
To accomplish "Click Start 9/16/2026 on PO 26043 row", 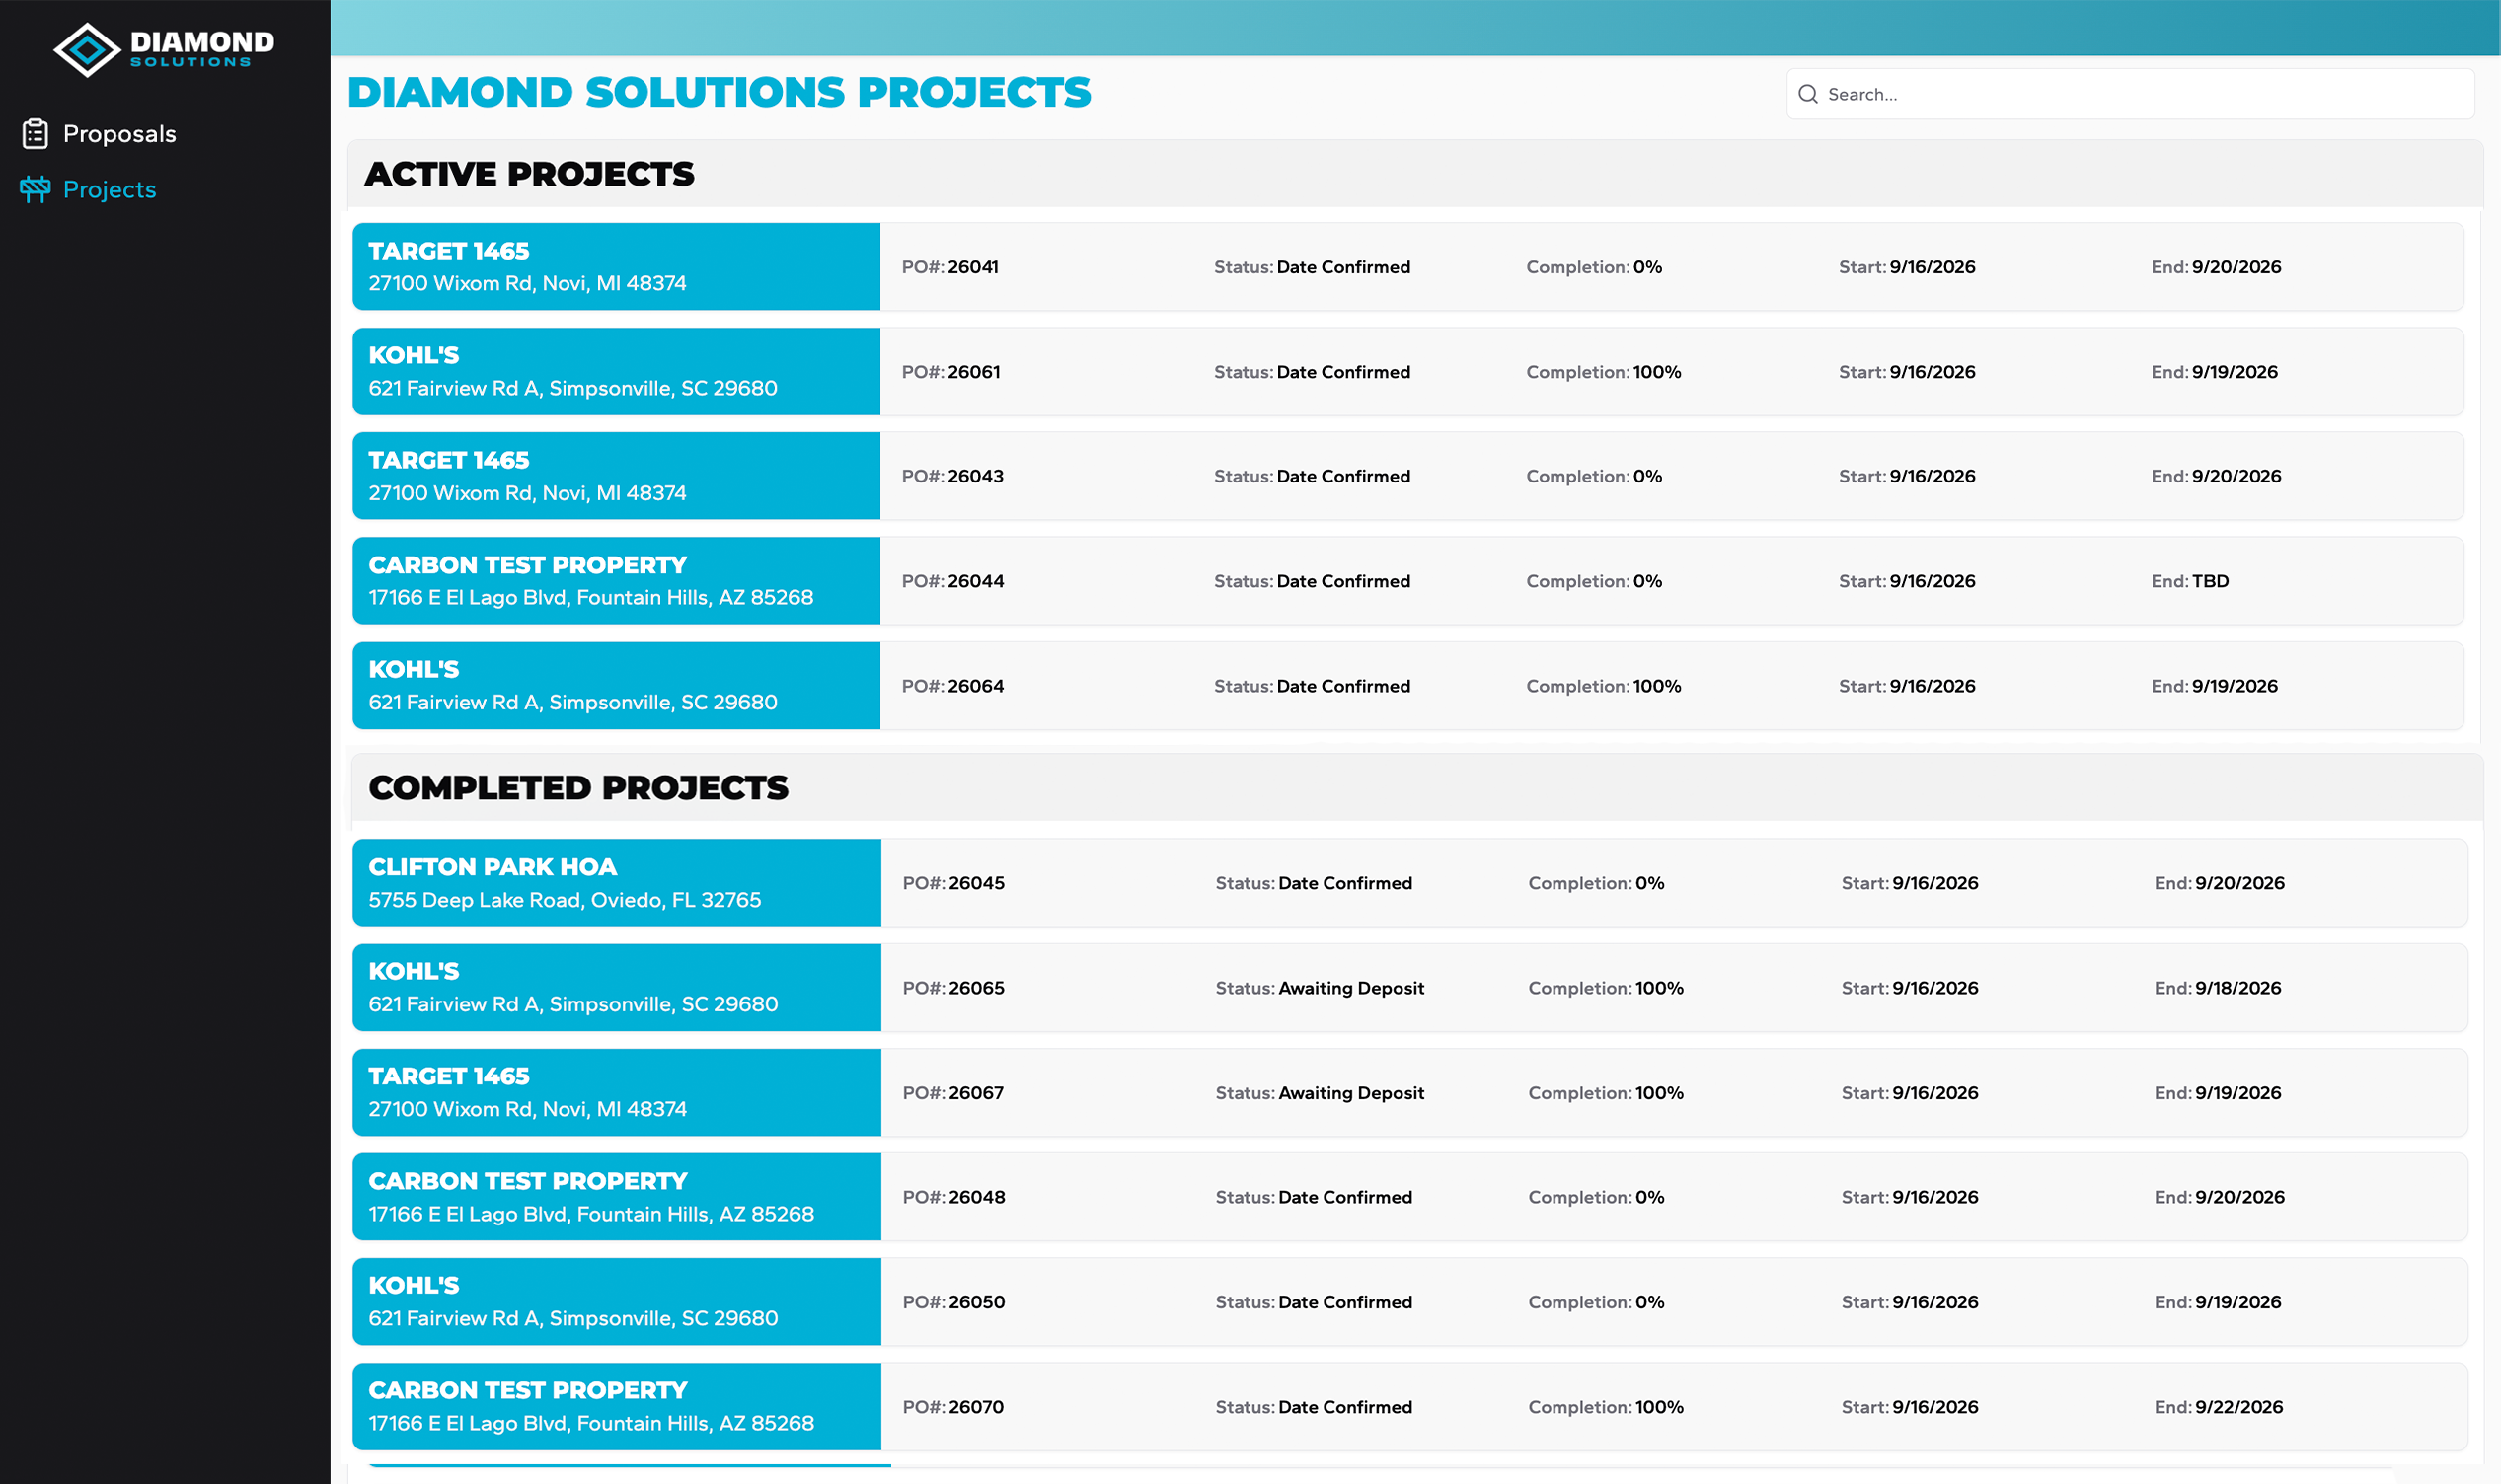I will tap(1907, 476).
